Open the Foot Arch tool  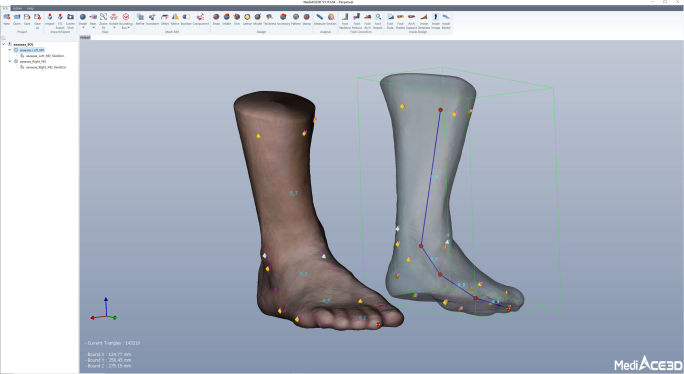367,21
